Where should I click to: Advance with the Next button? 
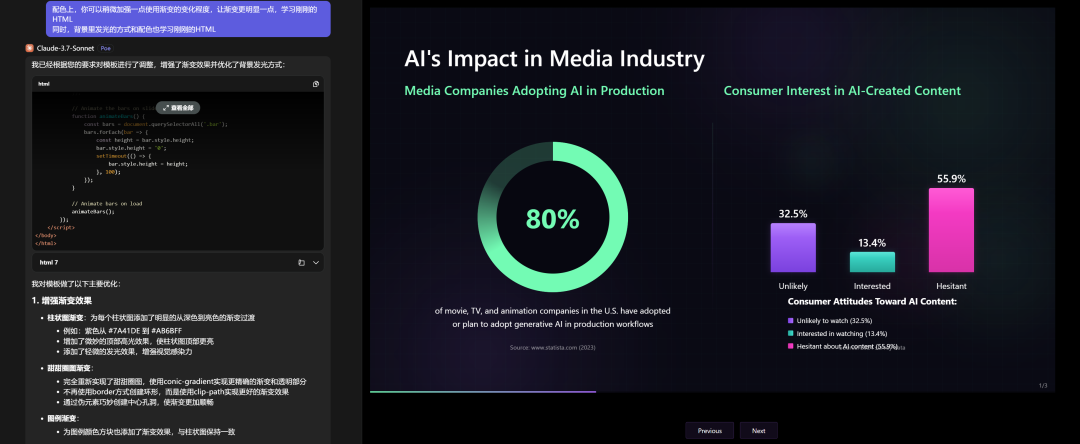tap(758, 431)
